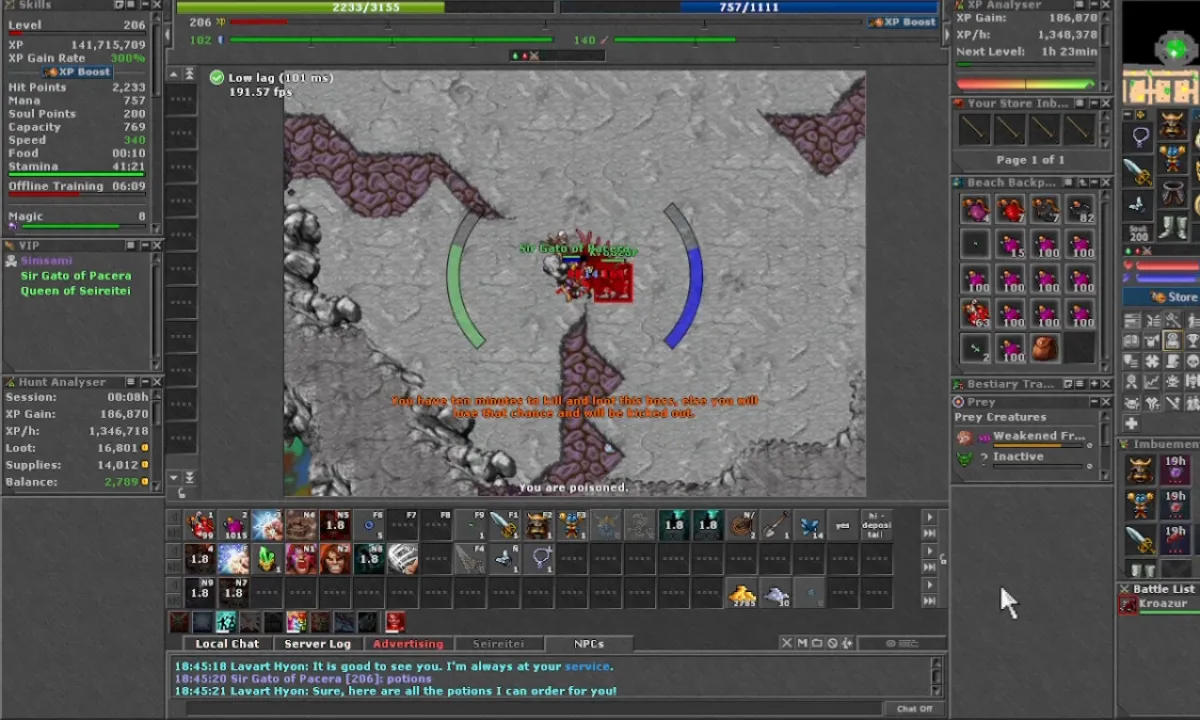Use the potion hotkey showing 1015
Viewport: 1200px width, 720px height.
click(x=234, y=525)
